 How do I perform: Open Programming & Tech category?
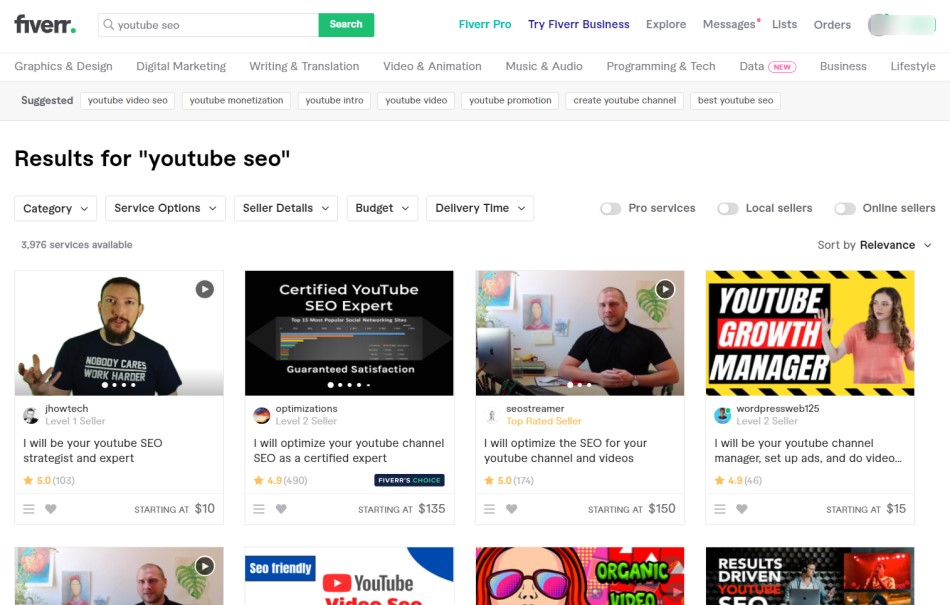point(661,67)
